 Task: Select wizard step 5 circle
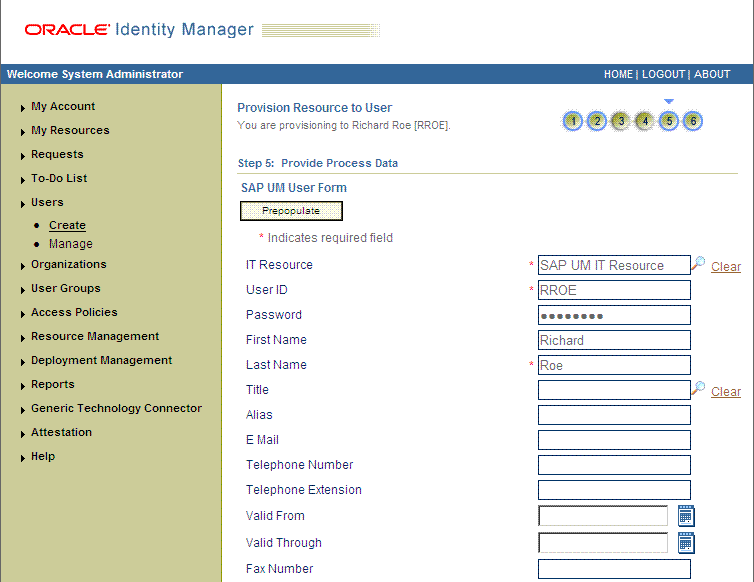click(669, 121)
